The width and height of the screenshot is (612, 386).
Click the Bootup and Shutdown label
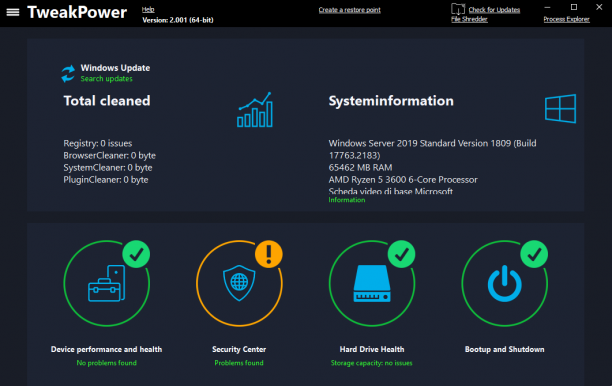pos(505,349)
